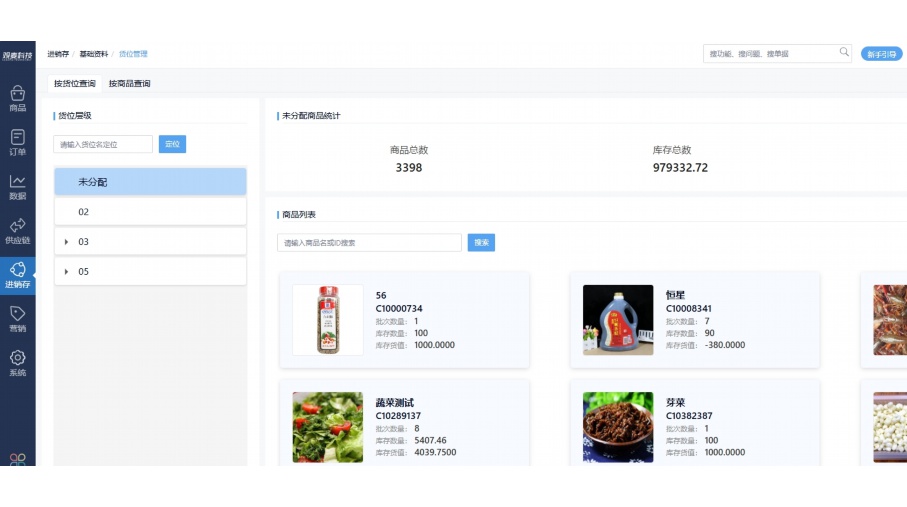Viewport: 907px width, 507px height.
Task: Select the 02 location item
Action: [150, 212]
